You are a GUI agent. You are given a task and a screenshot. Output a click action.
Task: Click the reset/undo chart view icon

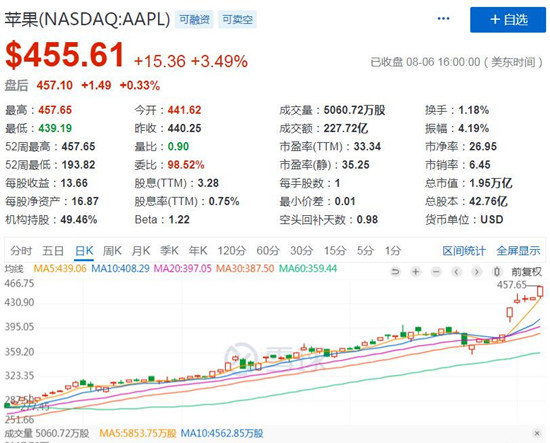pos(395,272)
